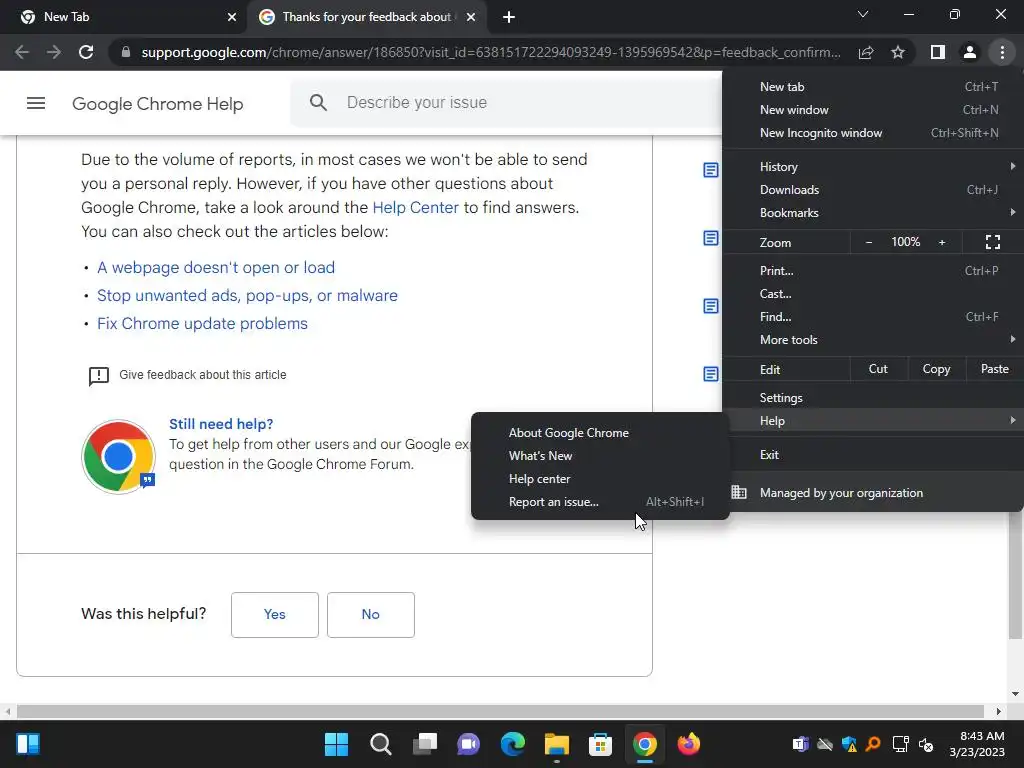Open Task View on taskbar
1024x768 pixels.
tap(425, 744)
